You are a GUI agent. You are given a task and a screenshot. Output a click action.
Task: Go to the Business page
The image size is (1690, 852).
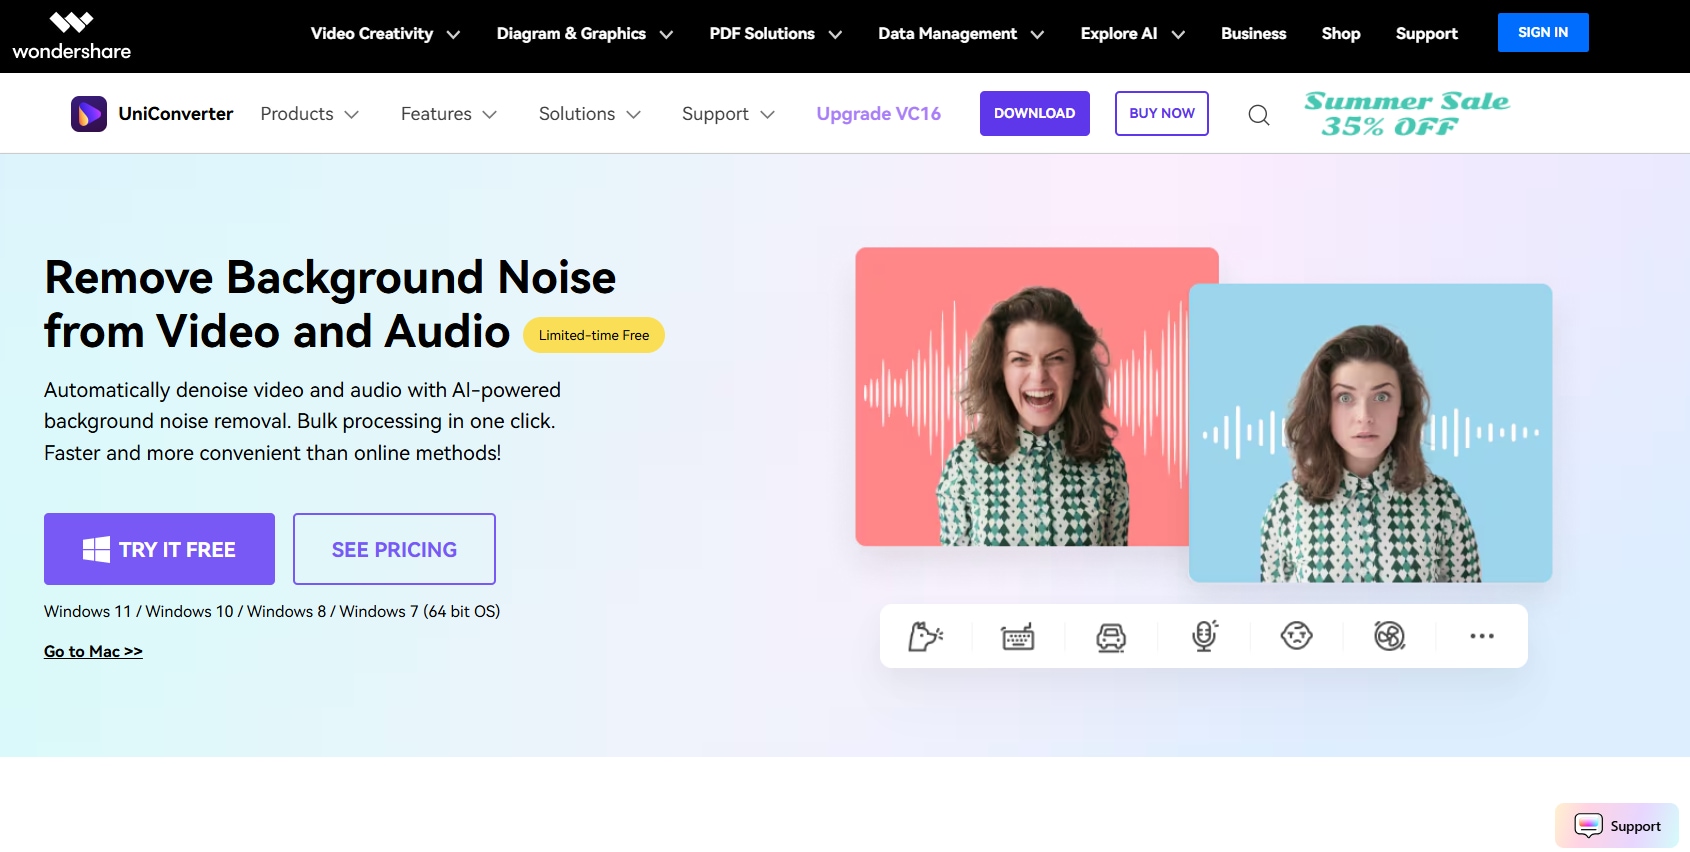(1253, 34)
